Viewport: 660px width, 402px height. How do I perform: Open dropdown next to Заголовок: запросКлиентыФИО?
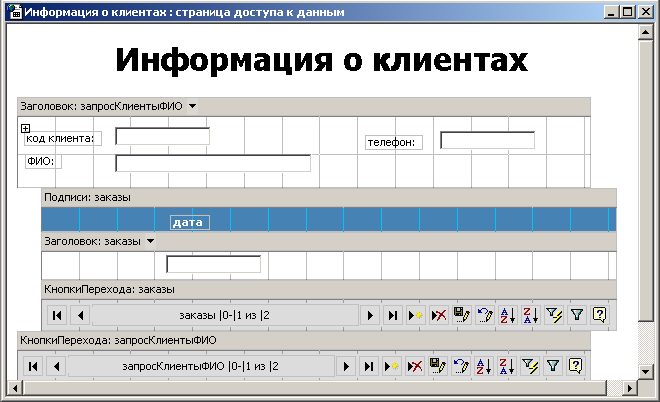point(192,106)
